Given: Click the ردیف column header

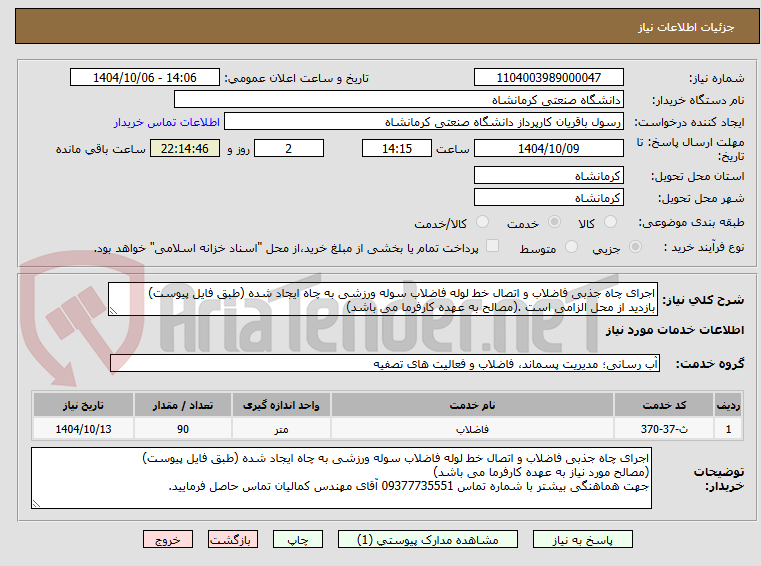Looking at the screenshot, I should [728, 405].
